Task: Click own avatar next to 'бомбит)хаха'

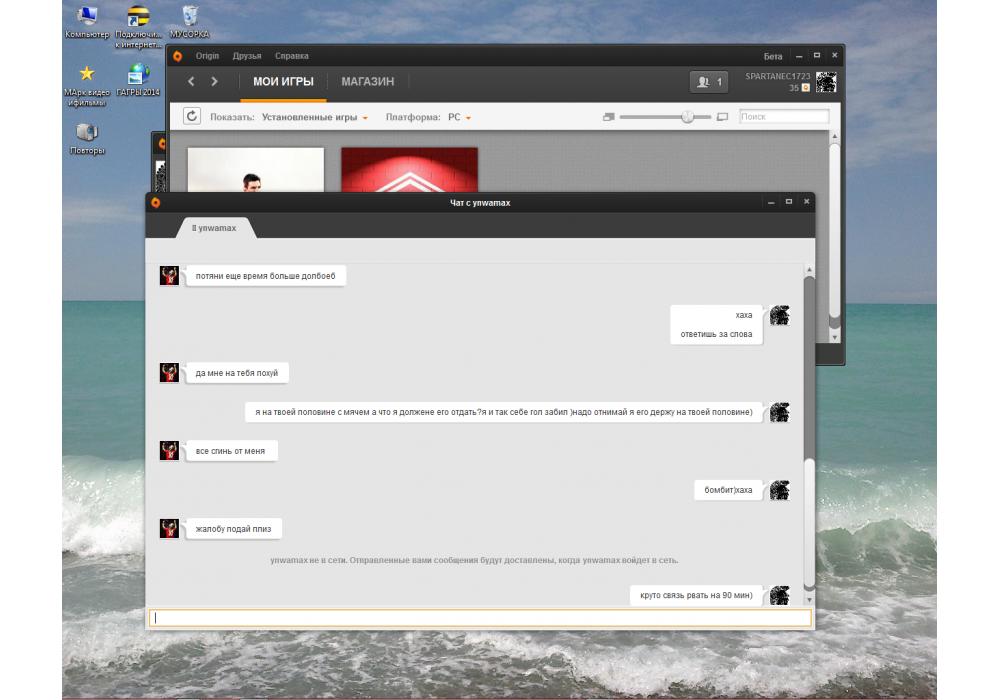Action: coord(779,490)
